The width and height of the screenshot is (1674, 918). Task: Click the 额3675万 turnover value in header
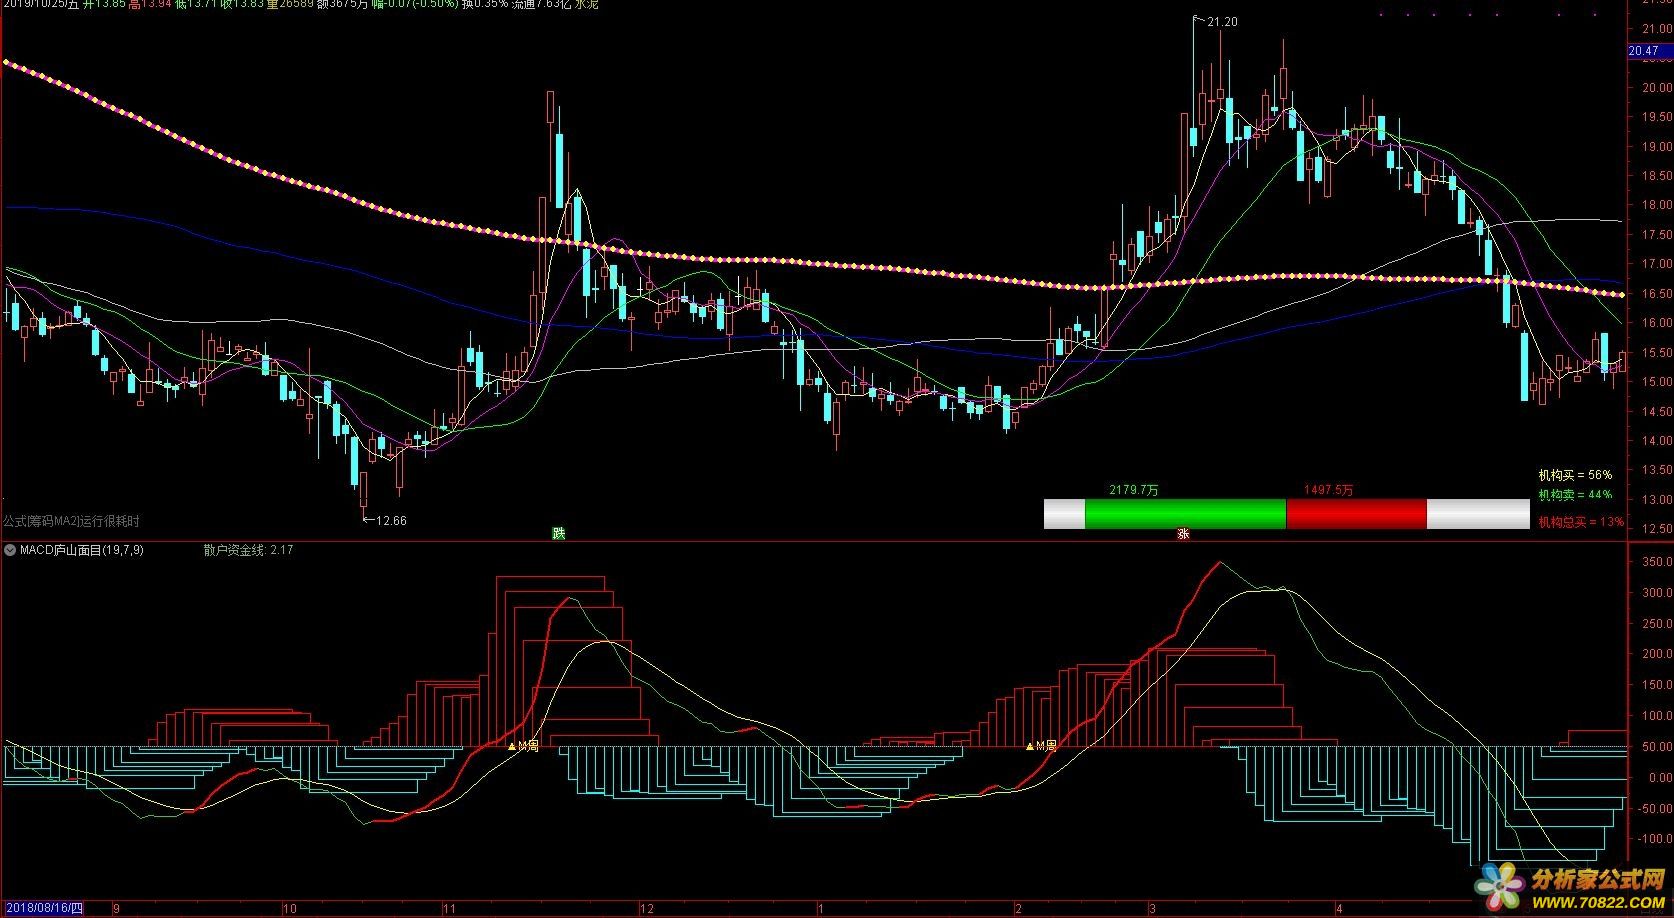pyautogui.click(x=342, y=5)
